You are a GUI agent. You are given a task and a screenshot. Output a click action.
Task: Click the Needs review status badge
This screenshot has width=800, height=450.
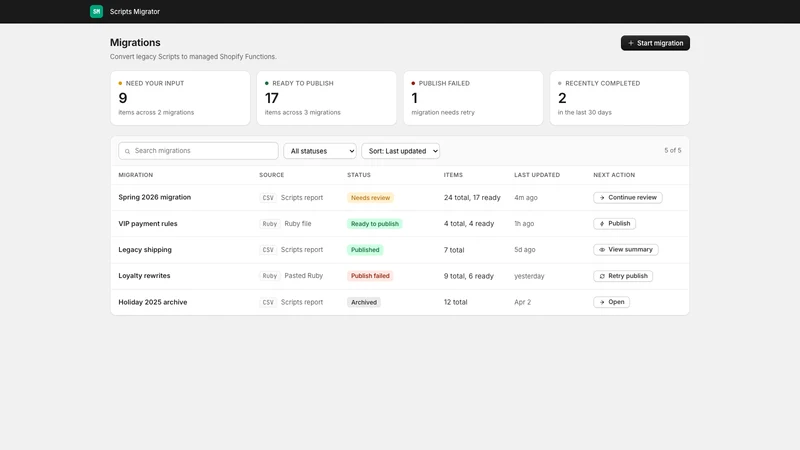pyautogui.click(x=370, y=198)
